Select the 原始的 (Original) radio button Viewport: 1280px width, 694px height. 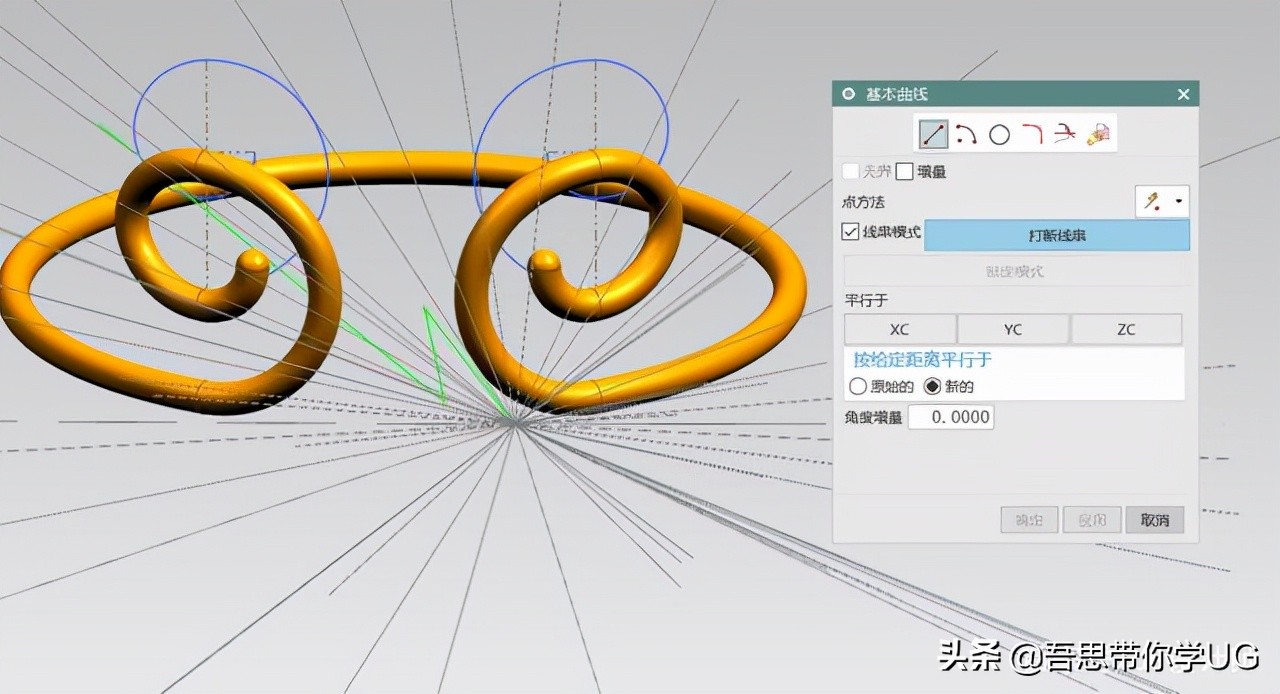[x=857, y=386]
